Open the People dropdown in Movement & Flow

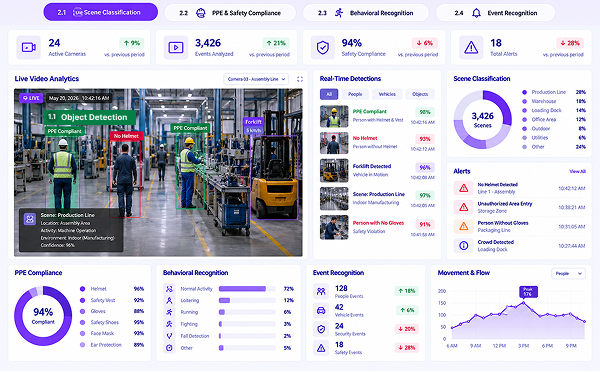(x=568, y=274)
